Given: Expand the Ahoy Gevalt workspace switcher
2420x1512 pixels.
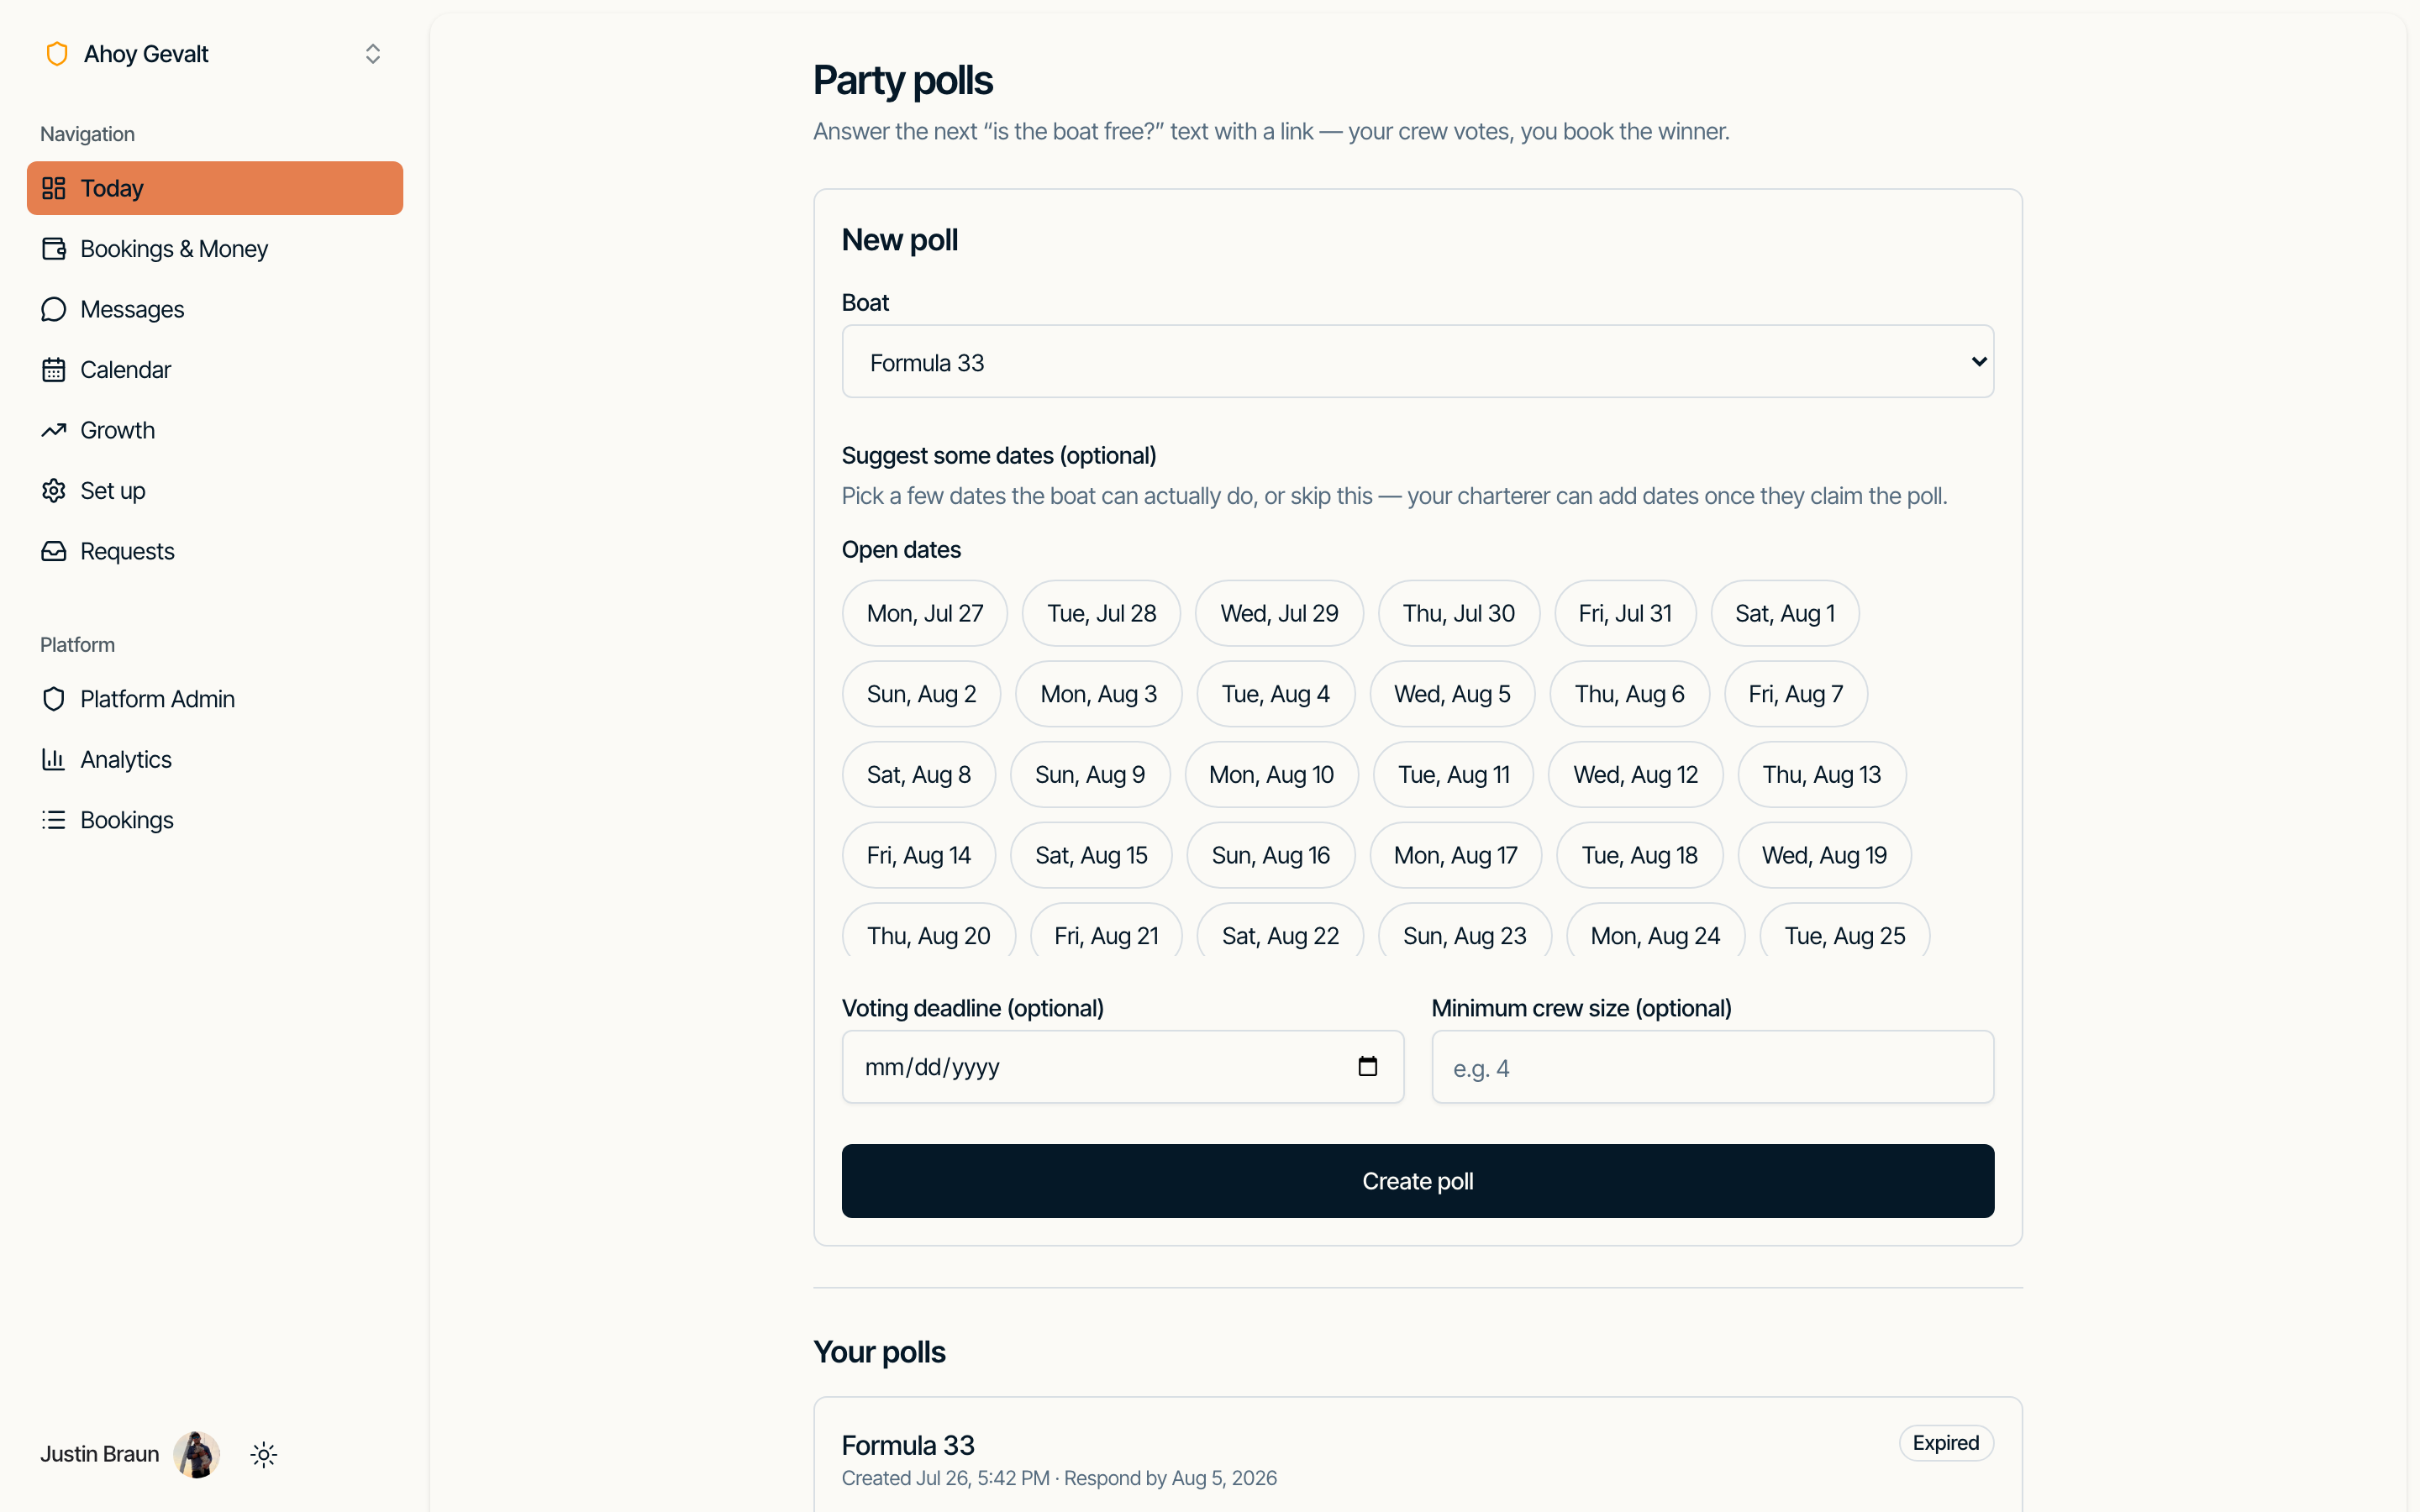Looking at the screenshot, I should point(373,54).
